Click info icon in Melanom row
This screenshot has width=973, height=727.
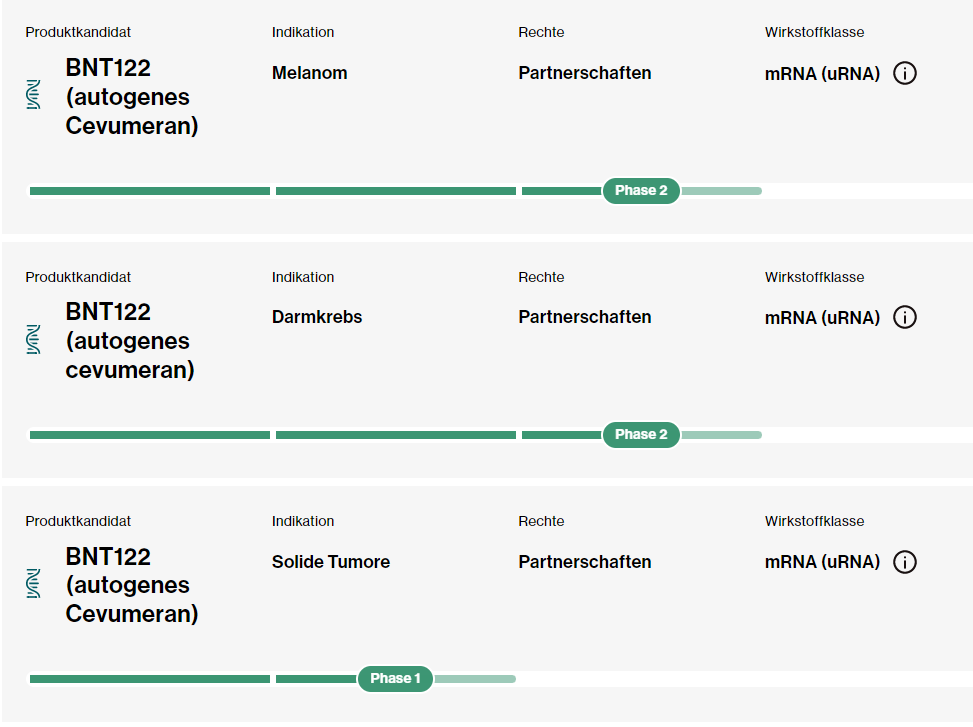(904, 73)
